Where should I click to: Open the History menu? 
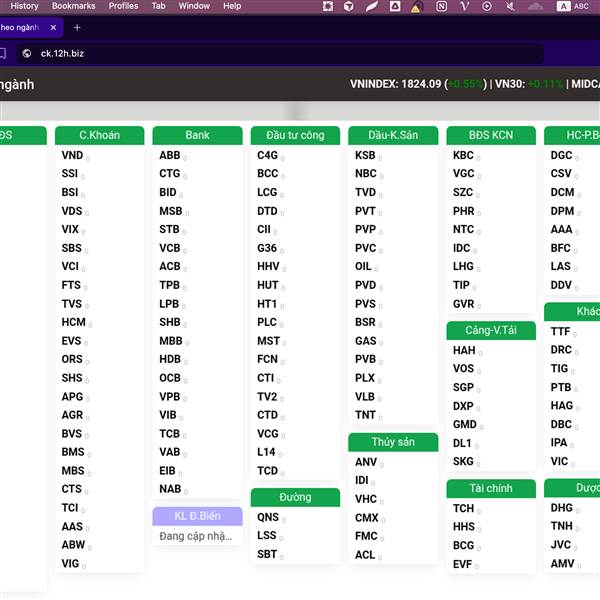coord(24,6)
